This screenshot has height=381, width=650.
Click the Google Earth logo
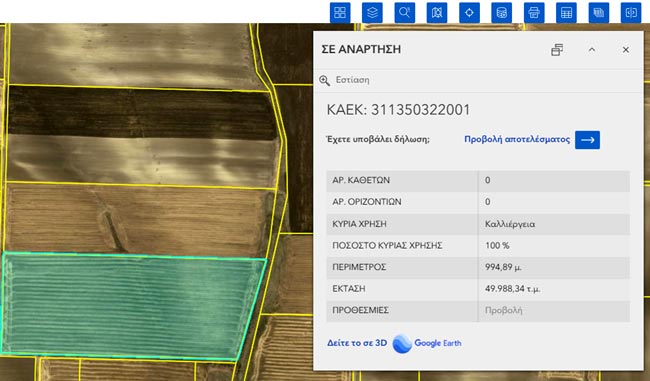[x=427, y=343]
